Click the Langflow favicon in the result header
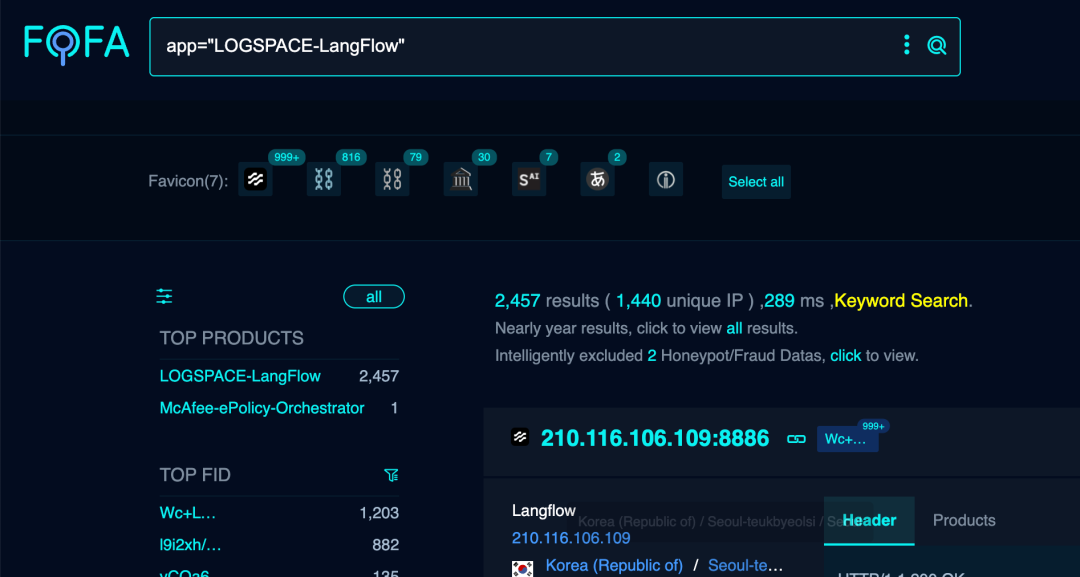The image size is (1080, 577). (x=520, y=437)
